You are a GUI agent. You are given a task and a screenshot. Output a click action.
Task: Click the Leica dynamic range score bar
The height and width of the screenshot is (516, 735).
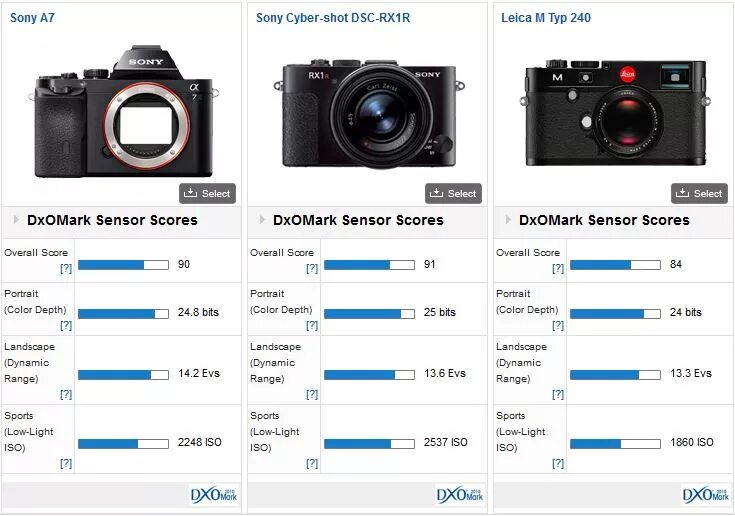pos(615,374)
